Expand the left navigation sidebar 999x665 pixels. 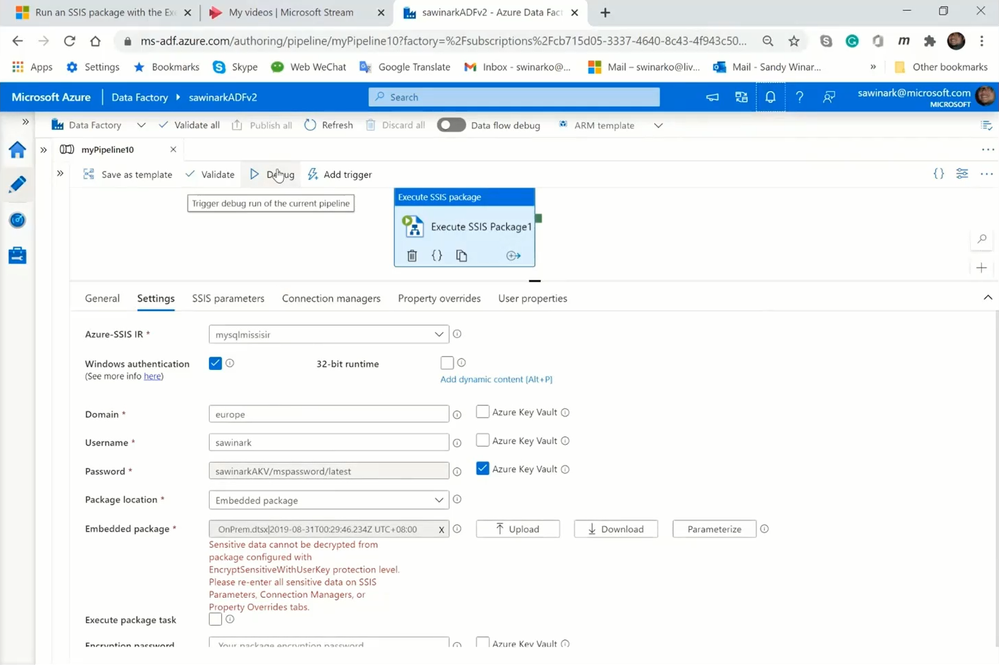point(25,121)
